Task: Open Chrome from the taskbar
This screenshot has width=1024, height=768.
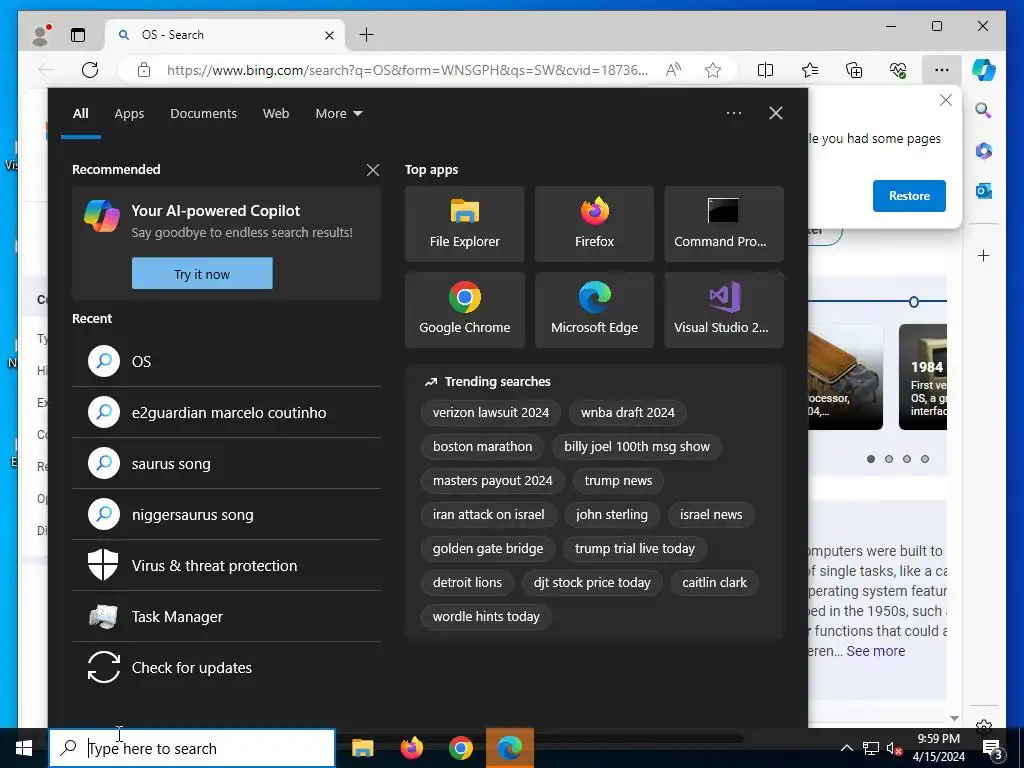Action: (460, 748)
